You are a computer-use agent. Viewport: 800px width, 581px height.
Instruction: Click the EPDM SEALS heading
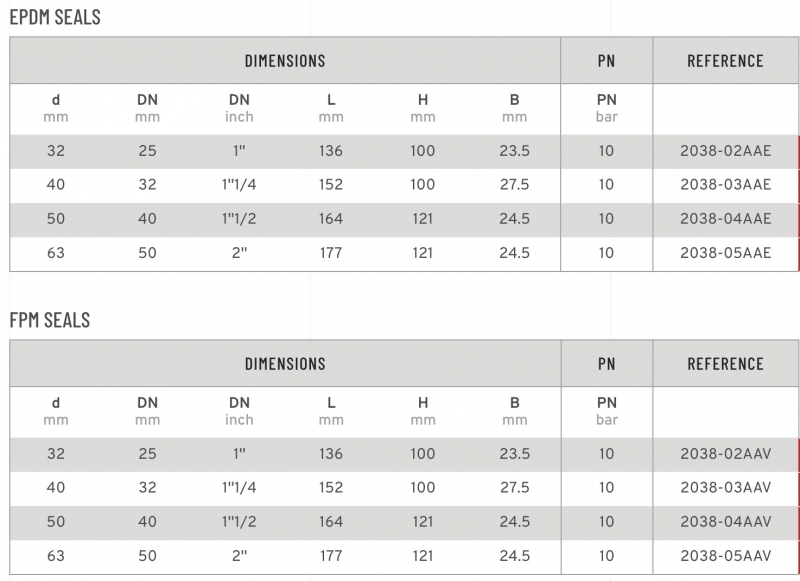point(55,17)
